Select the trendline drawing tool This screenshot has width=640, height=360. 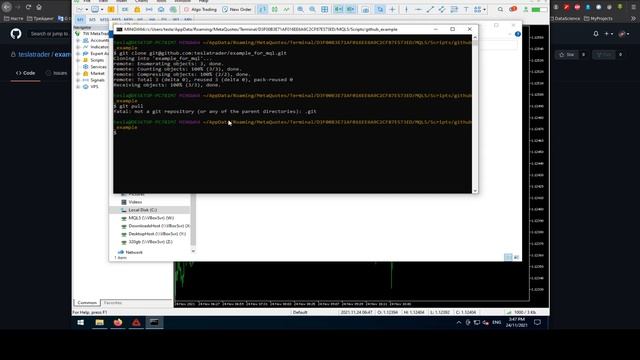[430, 9]
